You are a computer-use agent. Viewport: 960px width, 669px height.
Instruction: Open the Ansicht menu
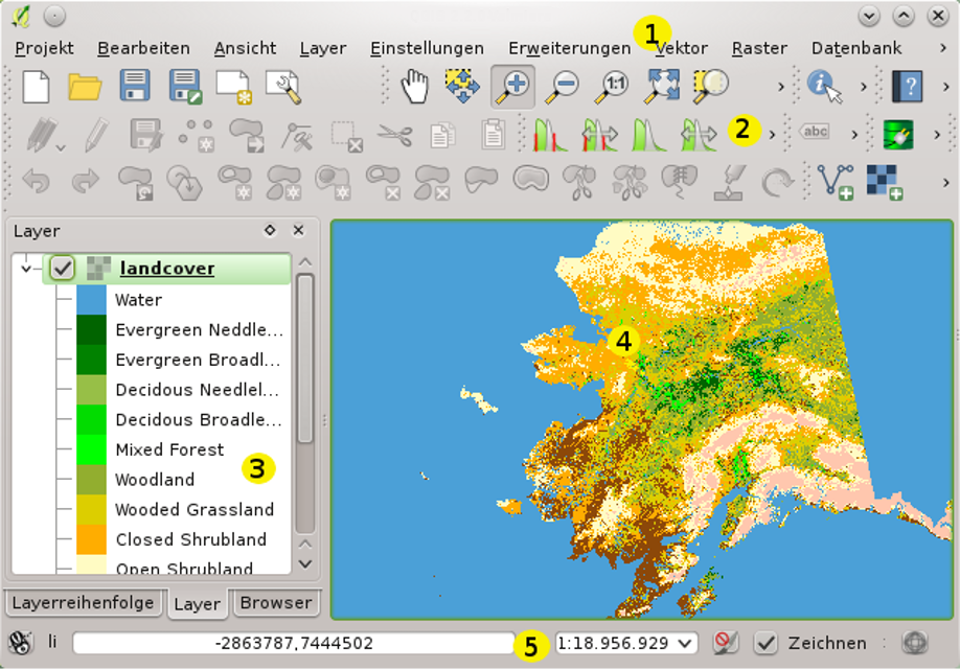[x=245, y=48]
